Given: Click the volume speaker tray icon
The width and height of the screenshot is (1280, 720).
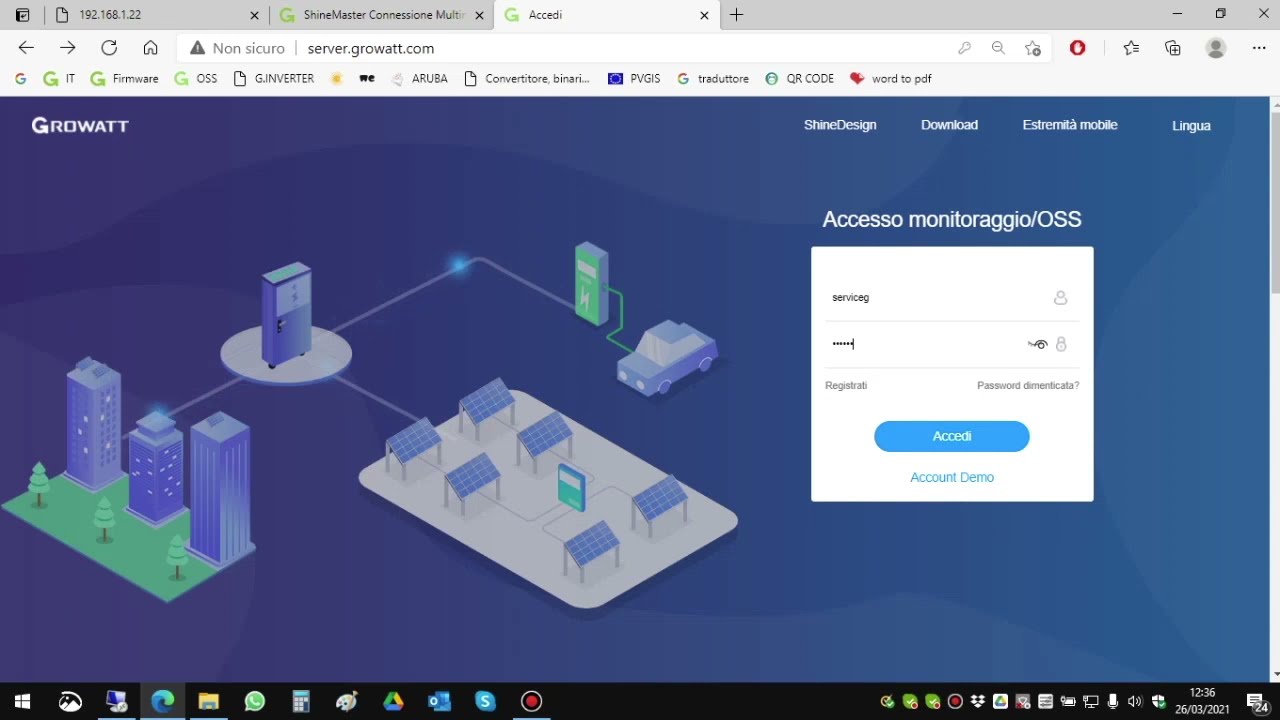Looking at the screenshot, I should (x=1135, y=702).
